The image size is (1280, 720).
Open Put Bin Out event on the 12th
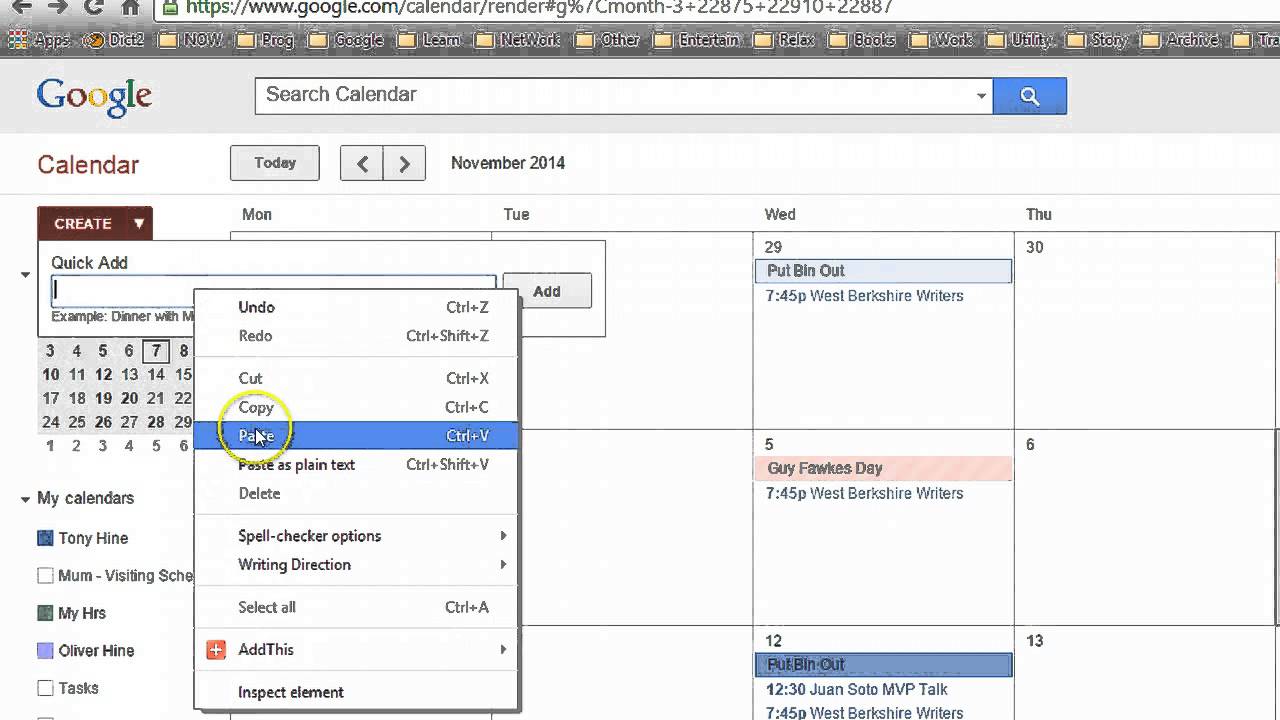[x=883, y=665]
